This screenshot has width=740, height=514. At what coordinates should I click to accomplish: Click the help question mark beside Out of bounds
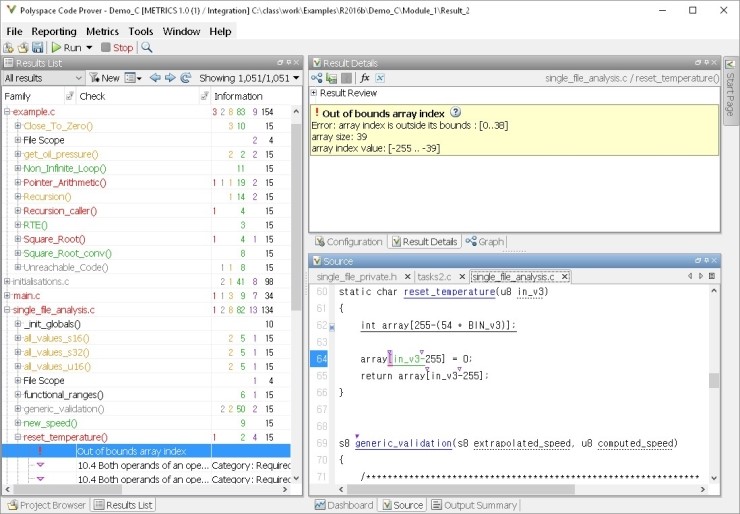click(455, 112)
